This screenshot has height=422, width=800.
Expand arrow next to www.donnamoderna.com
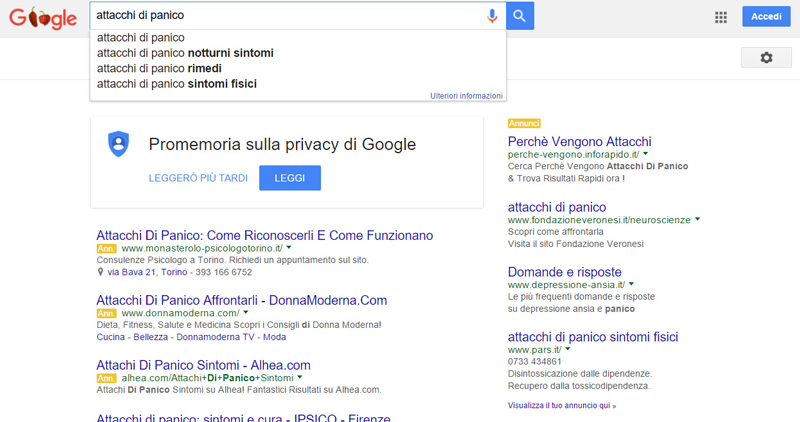(x=246, y=312)
